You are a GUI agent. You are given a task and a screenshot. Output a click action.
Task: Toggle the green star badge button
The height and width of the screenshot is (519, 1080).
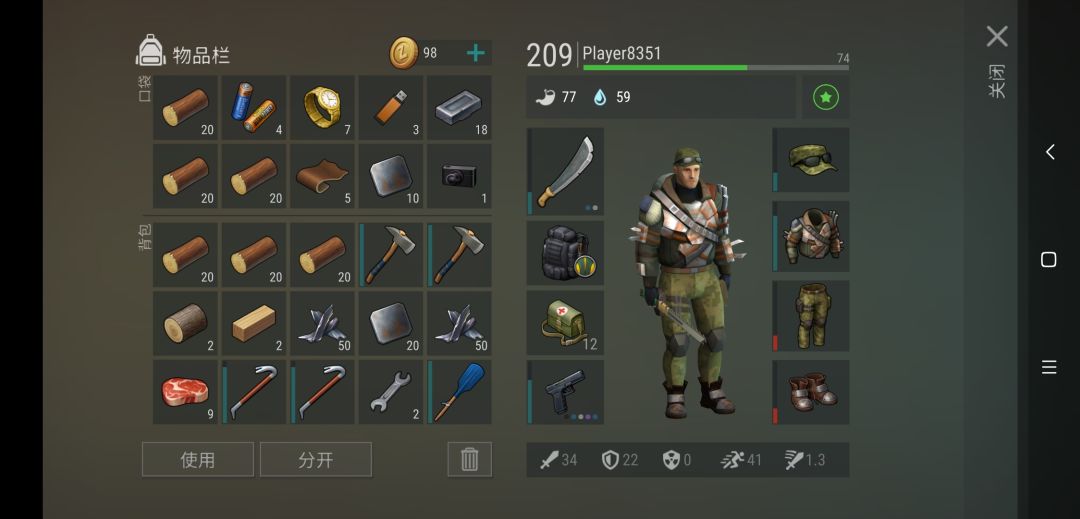coord(826,97)
